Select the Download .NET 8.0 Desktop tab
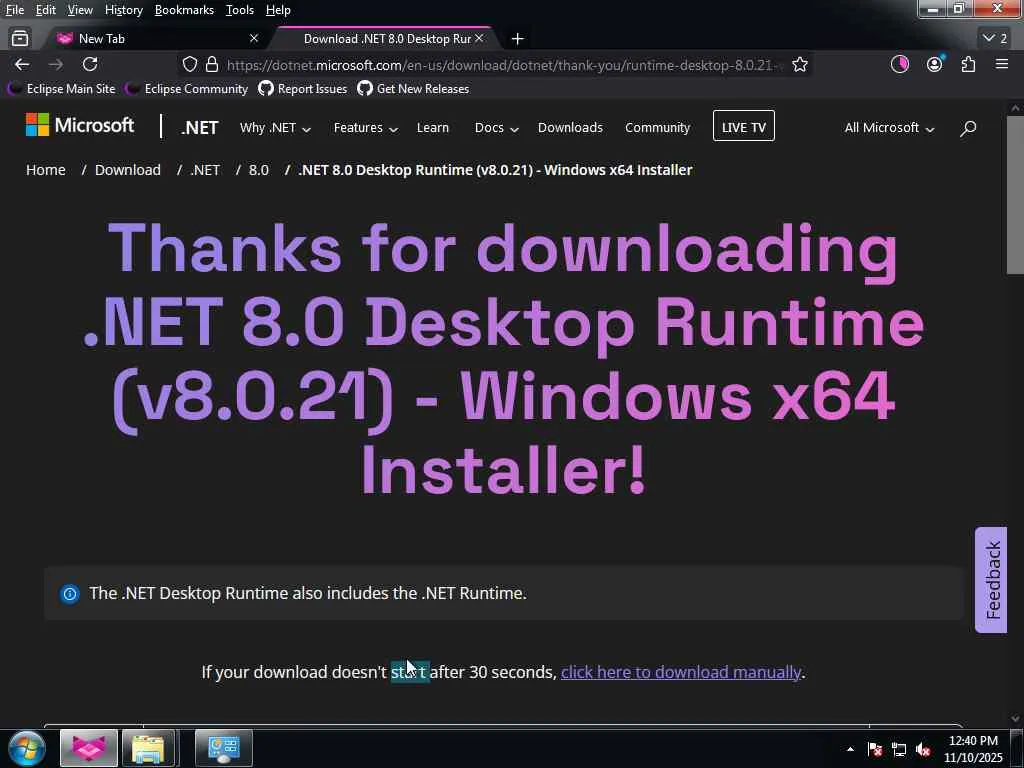This screenshot has width=1024, height=768. tap(387, 39)
